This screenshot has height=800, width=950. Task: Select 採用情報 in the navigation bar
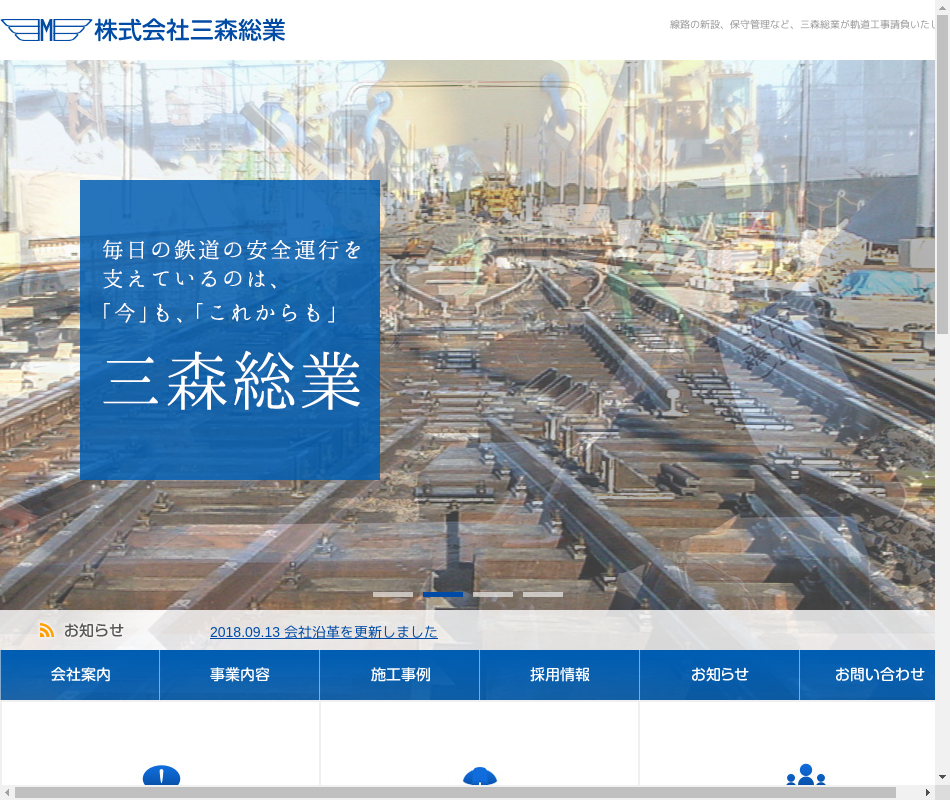pyautogui.click(x=559, y=675)
